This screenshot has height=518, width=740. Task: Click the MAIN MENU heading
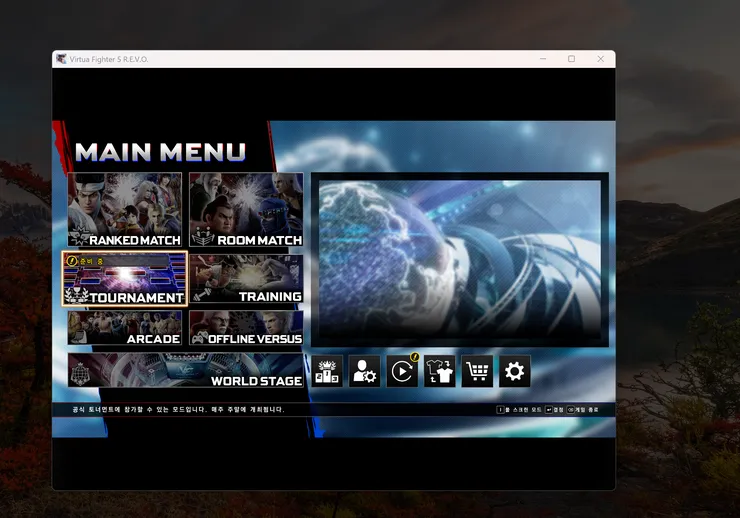click(160, 152)
